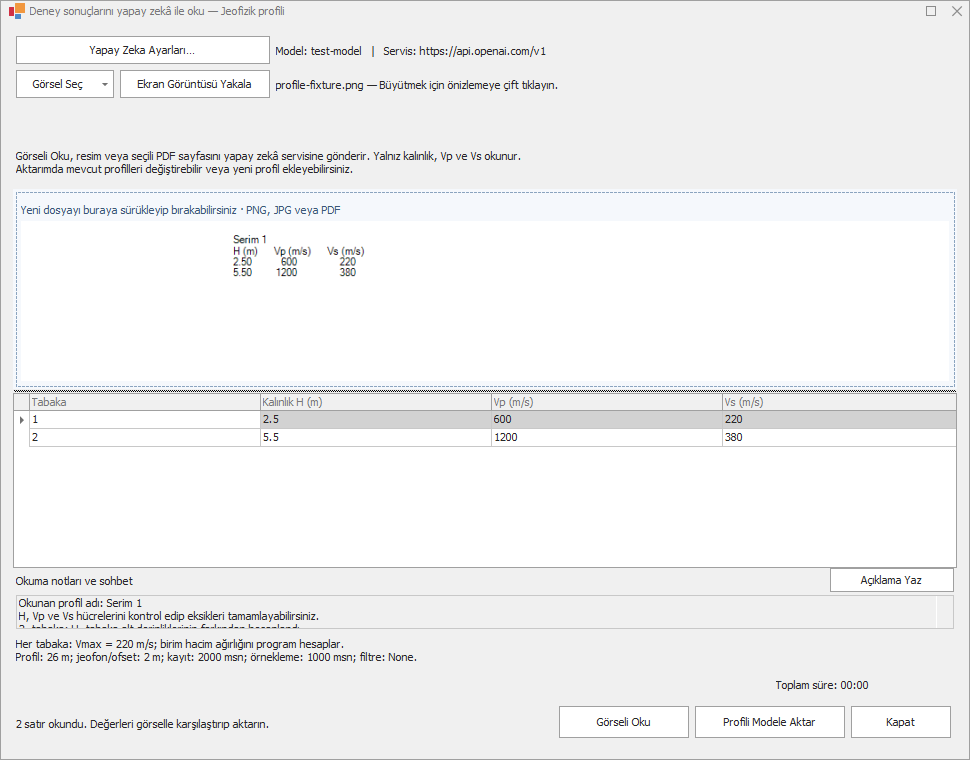Click the Görseli Oku button
The width and height of the screenshot is (970, 760).
point(624,722)
